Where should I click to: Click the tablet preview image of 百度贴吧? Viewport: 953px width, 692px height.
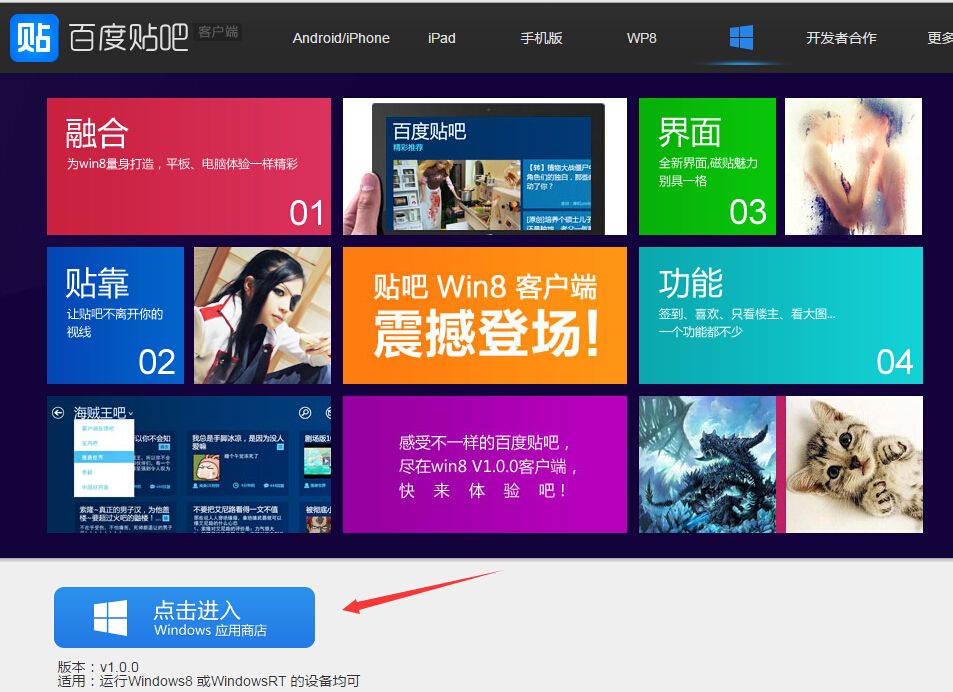(x=485, y=166)
